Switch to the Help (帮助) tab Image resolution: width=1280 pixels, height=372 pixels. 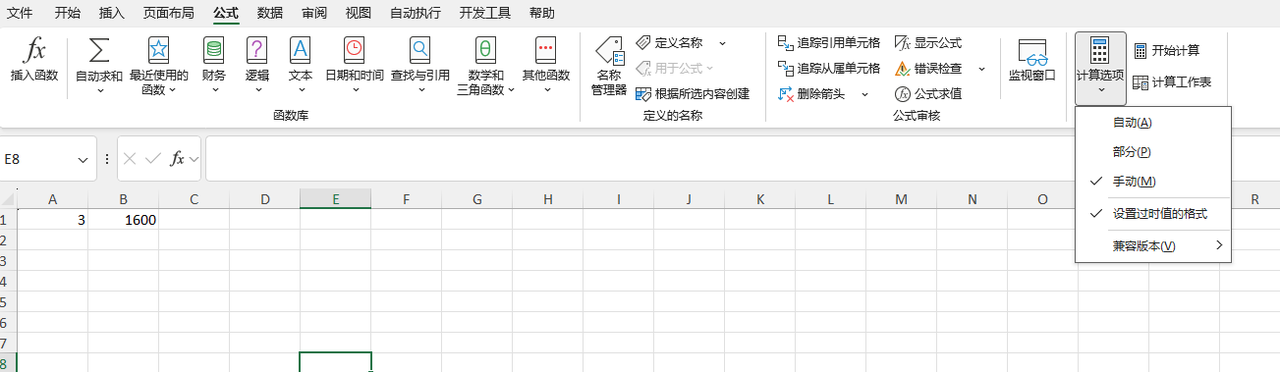[x=541, y=13]
